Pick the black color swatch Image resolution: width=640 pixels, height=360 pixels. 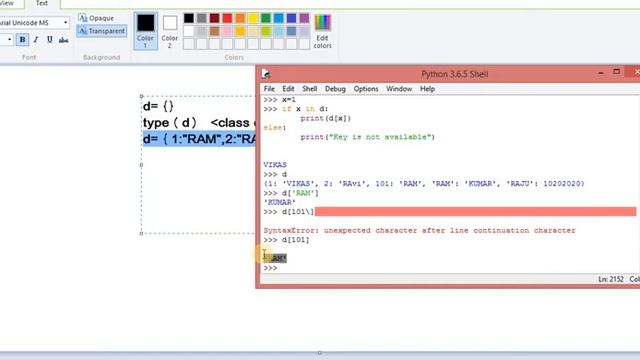point(189,18)
